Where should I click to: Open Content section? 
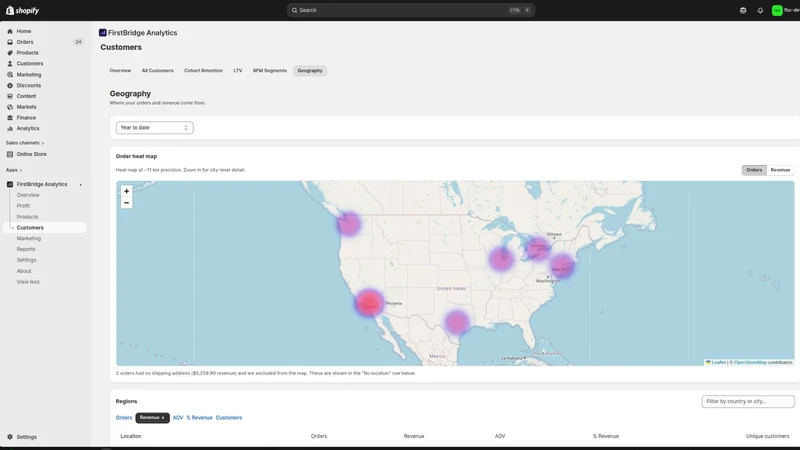coord(26,96)
